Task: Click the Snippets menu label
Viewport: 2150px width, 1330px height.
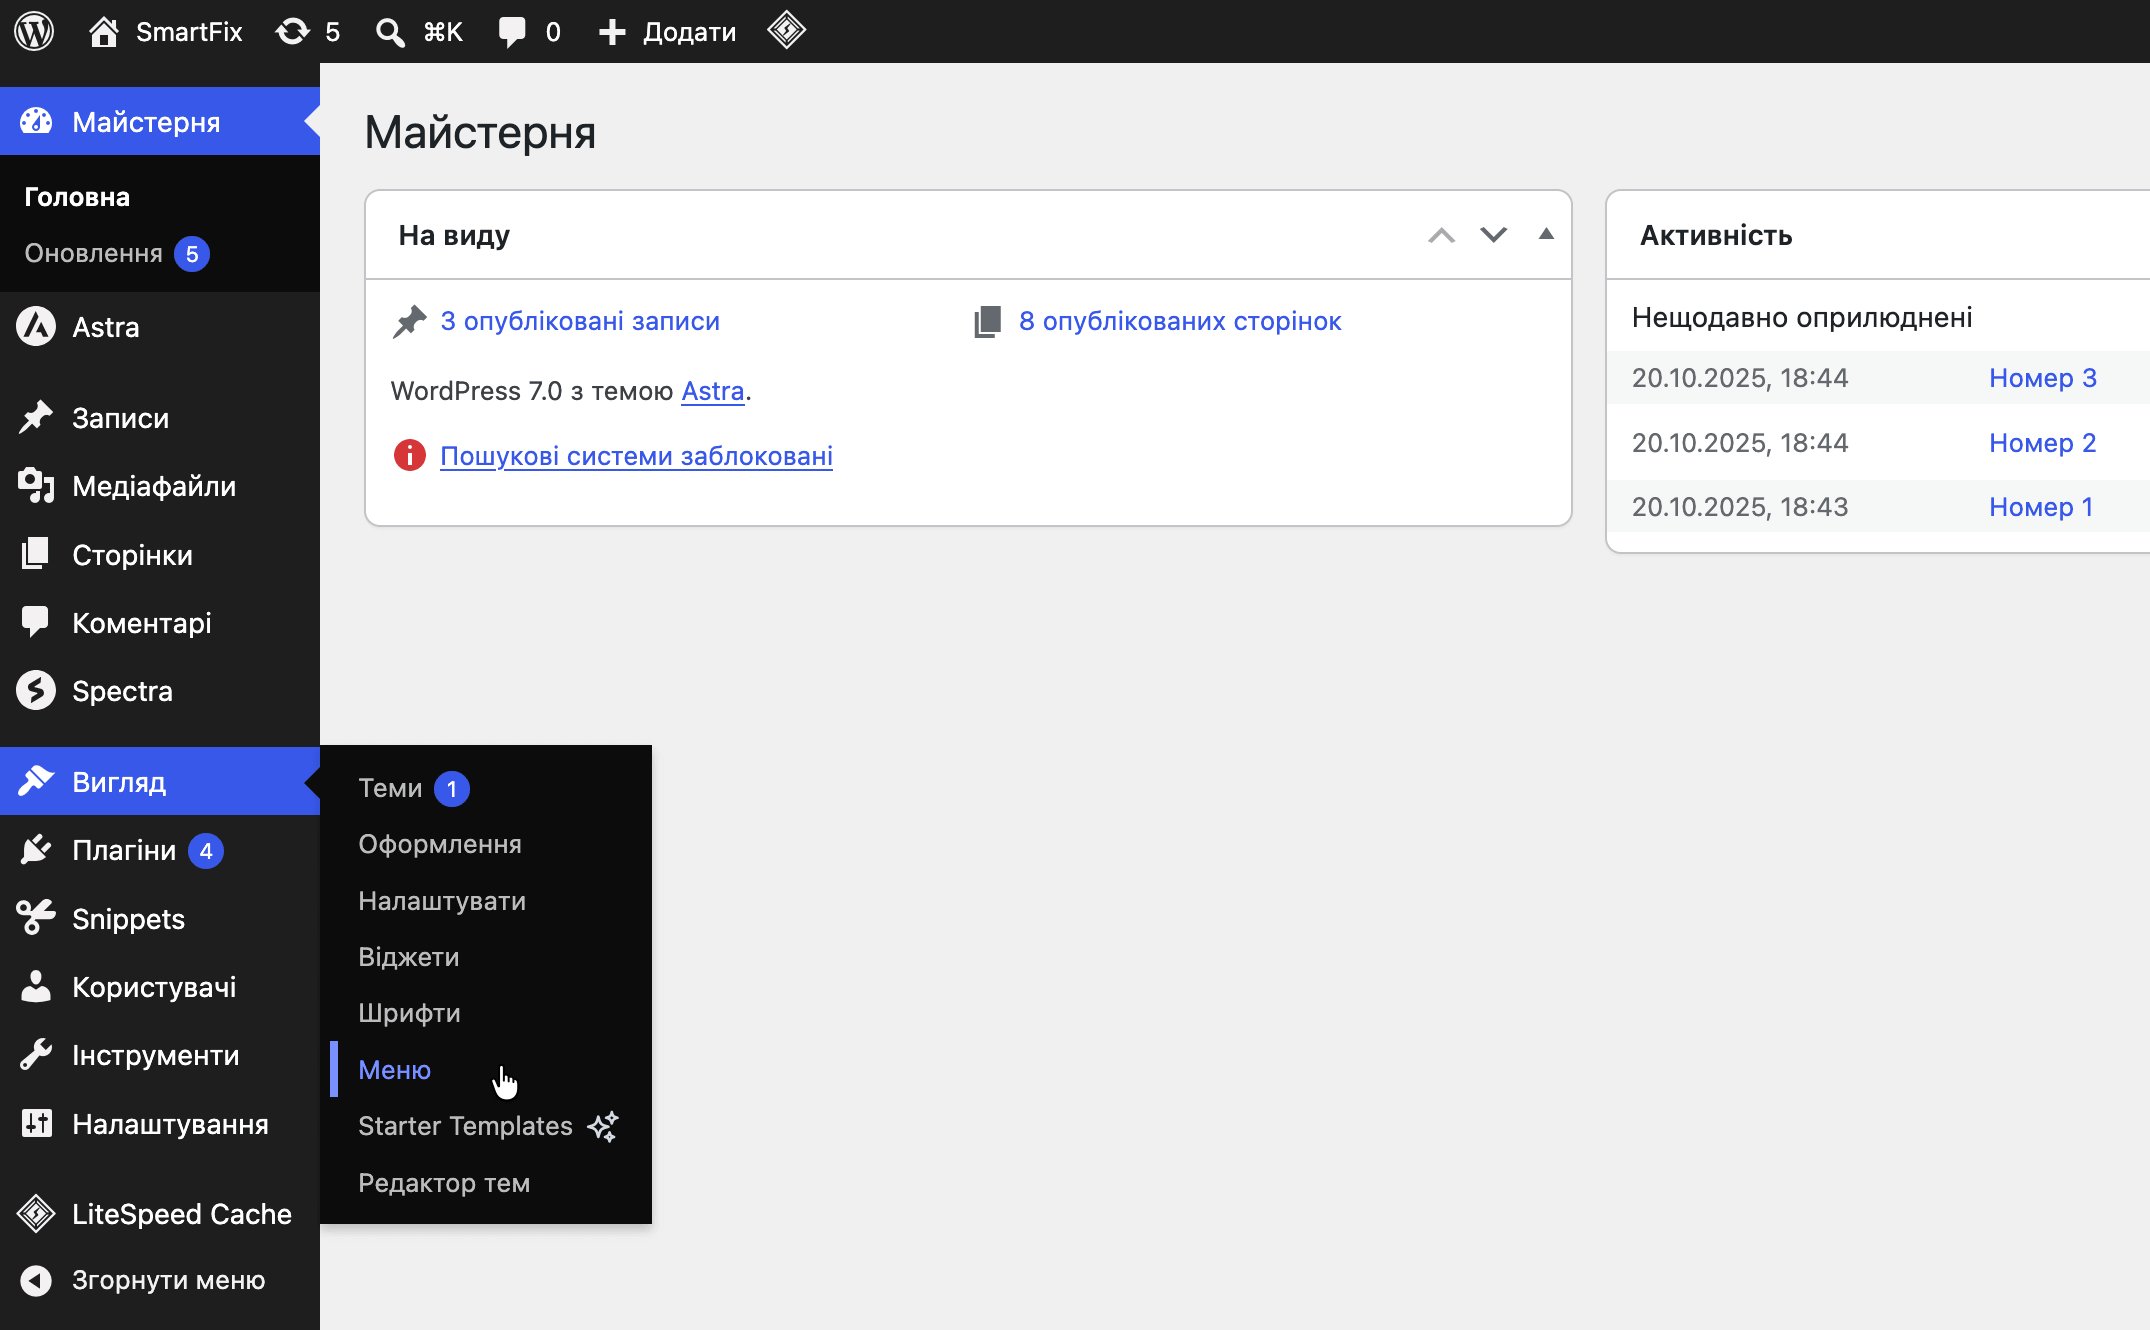Action: coord(128,919)
